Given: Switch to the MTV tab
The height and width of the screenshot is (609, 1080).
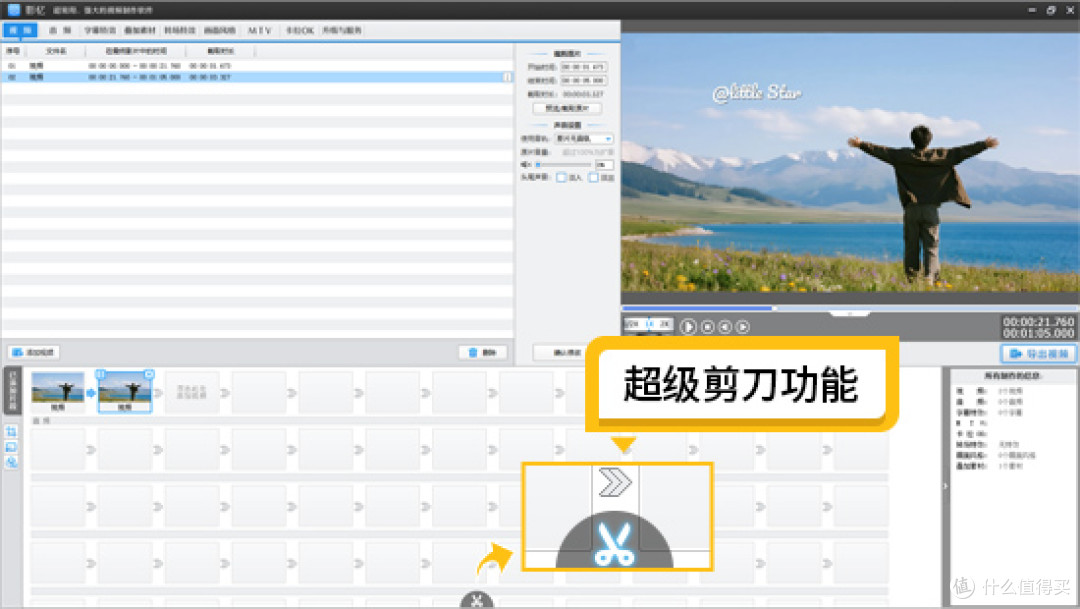Looking at the screenshot, I should [260, 30].
